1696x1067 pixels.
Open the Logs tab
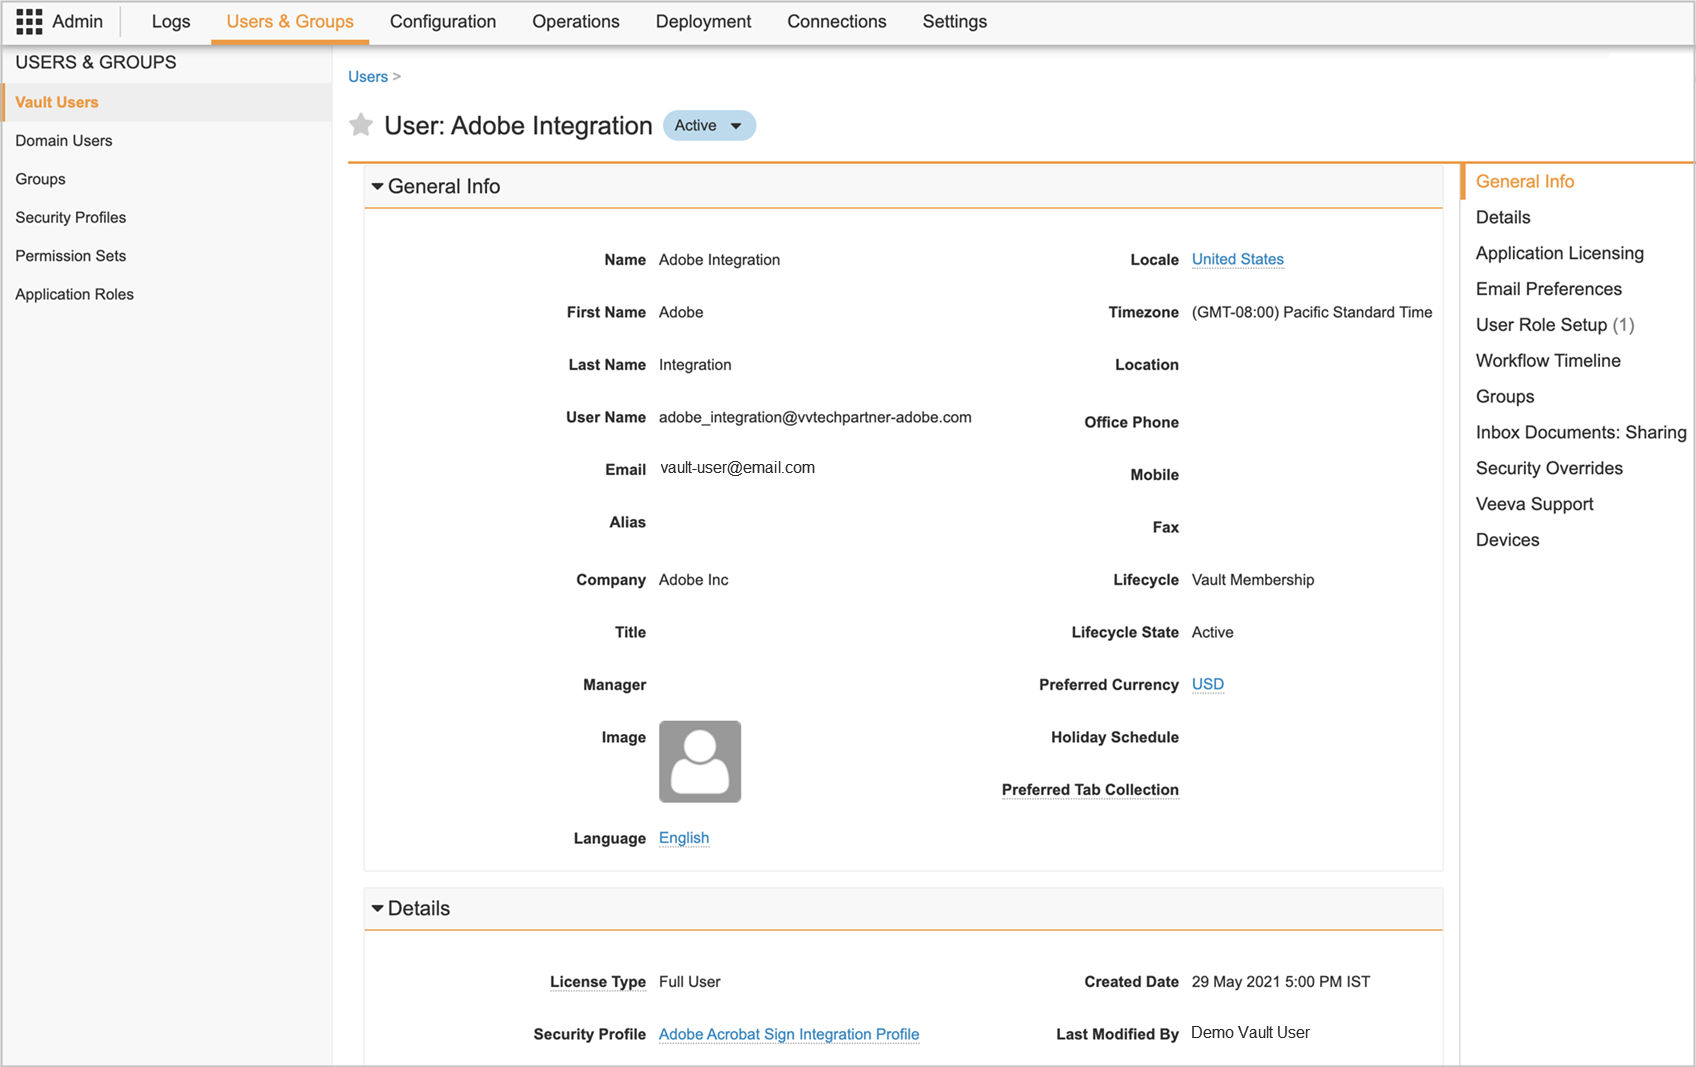pyautogui.click(x=171, y=21)
